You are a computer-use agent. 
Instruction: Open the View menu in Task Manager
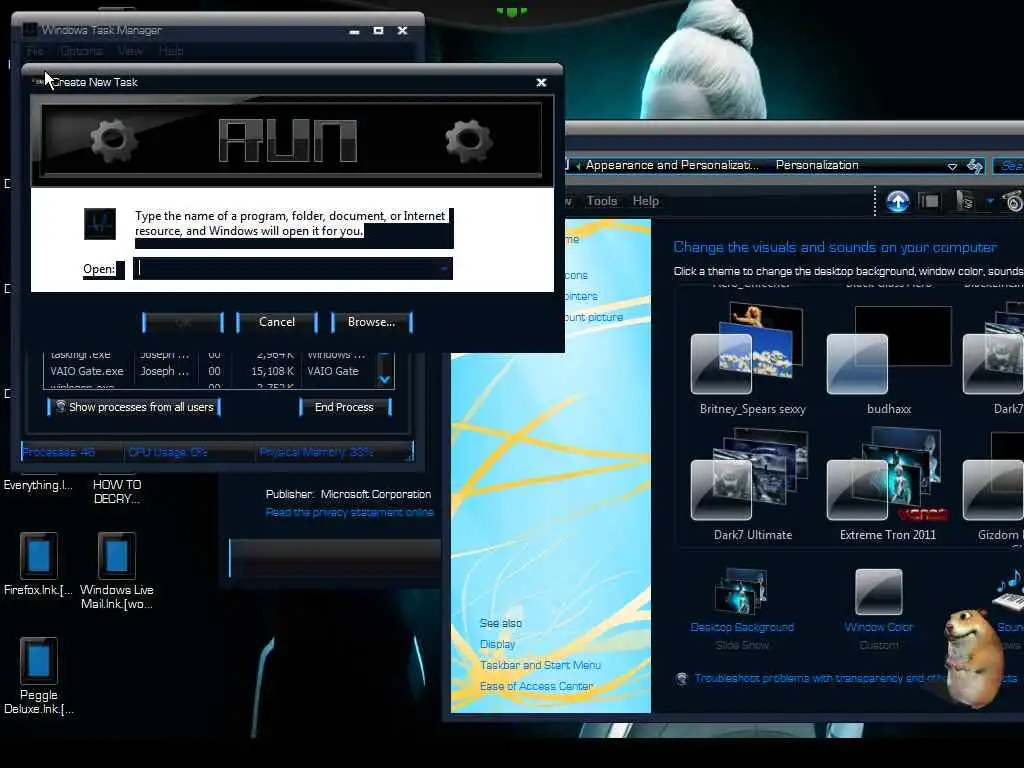pyautogui.click(x=130, y=51)
